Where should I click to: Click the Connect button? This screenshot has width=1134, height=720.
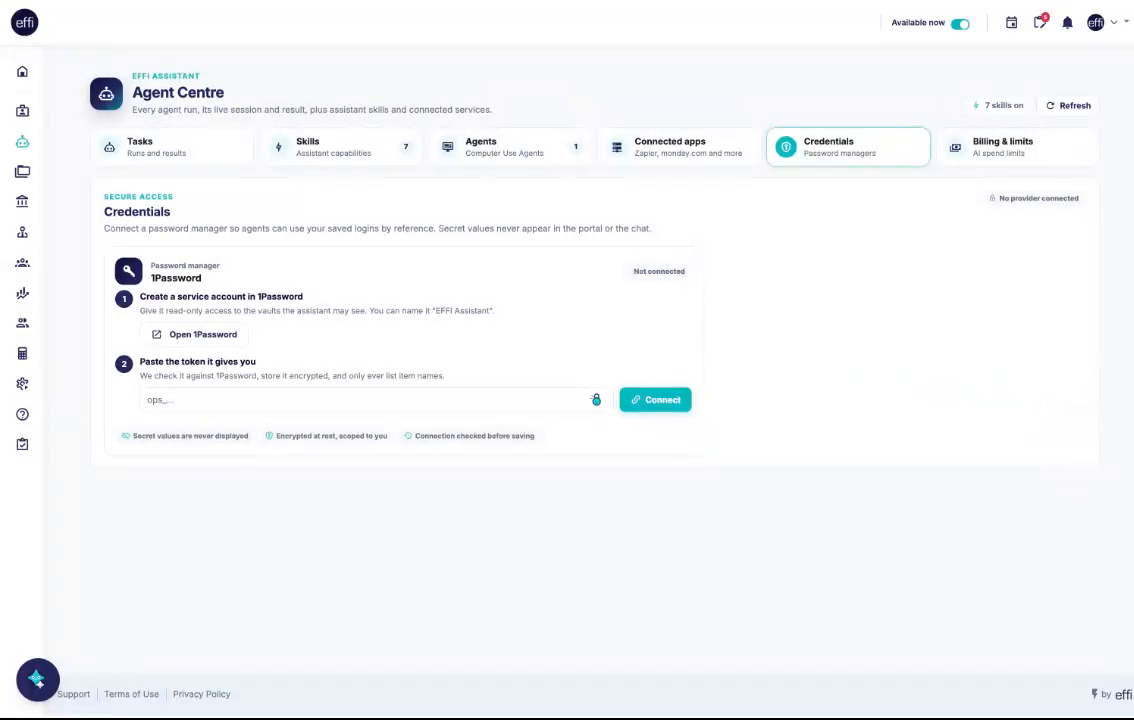655,400
